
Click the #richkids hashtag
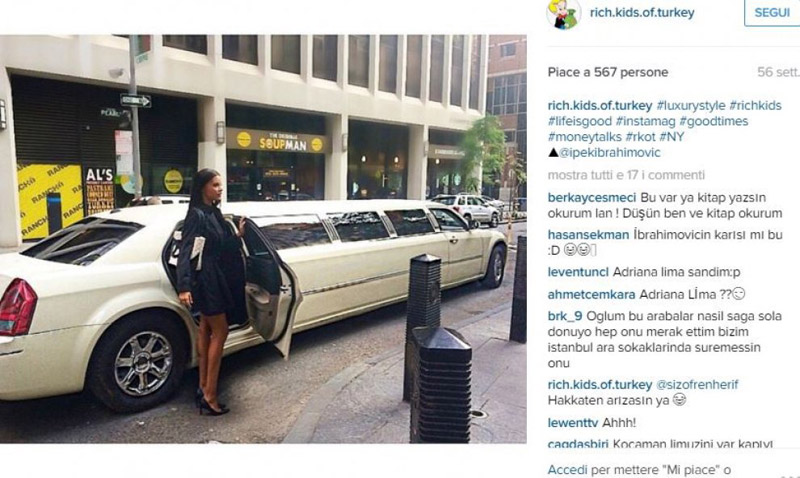point(756,106)
